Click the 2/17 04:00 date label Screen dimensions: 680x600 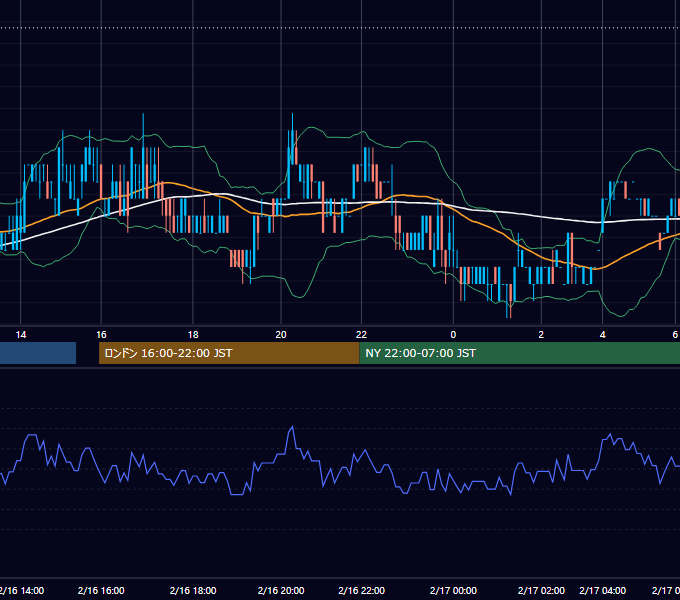point(602,590)
